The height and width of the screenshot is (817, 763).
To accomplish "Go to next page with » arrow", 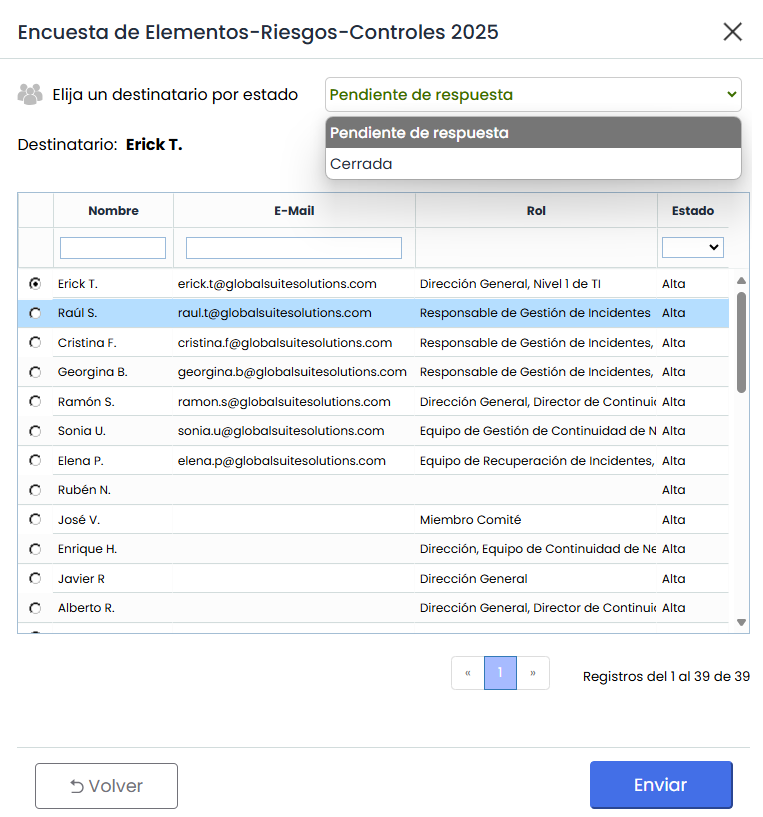I will (x=533, y=673).
